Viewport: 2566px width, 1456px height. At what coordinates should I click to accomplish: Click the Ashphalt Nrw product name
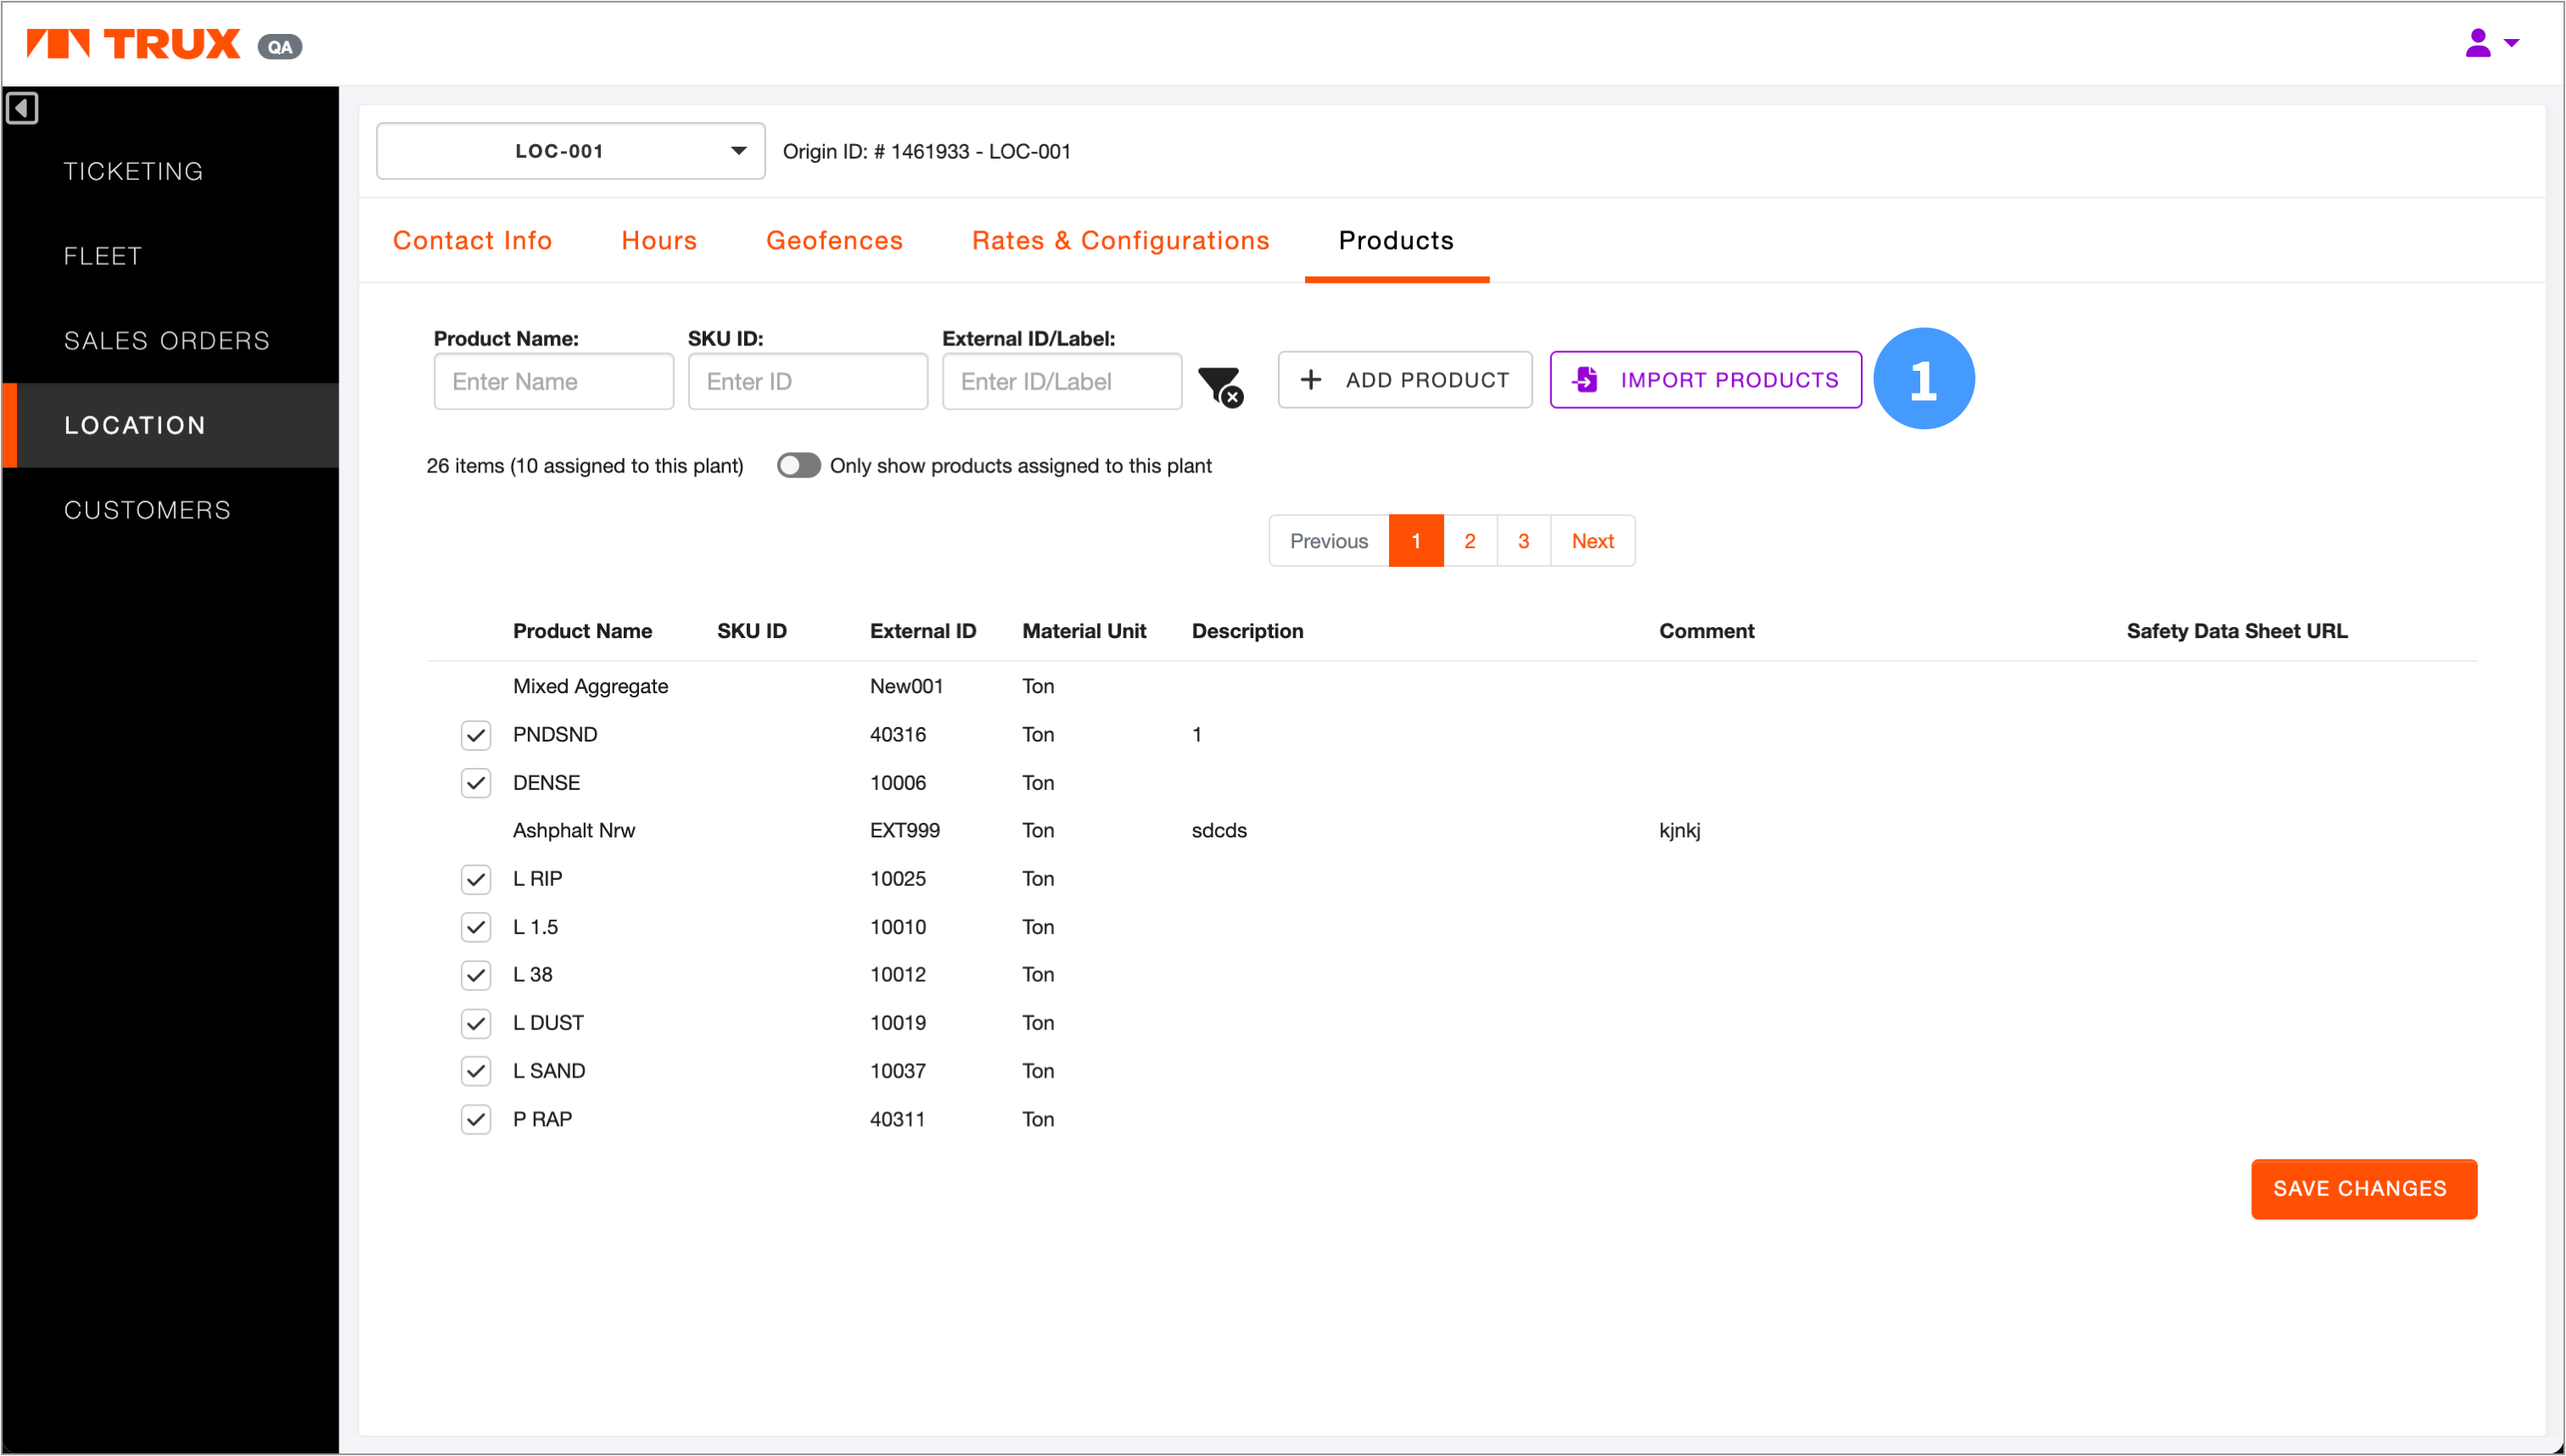573,830
